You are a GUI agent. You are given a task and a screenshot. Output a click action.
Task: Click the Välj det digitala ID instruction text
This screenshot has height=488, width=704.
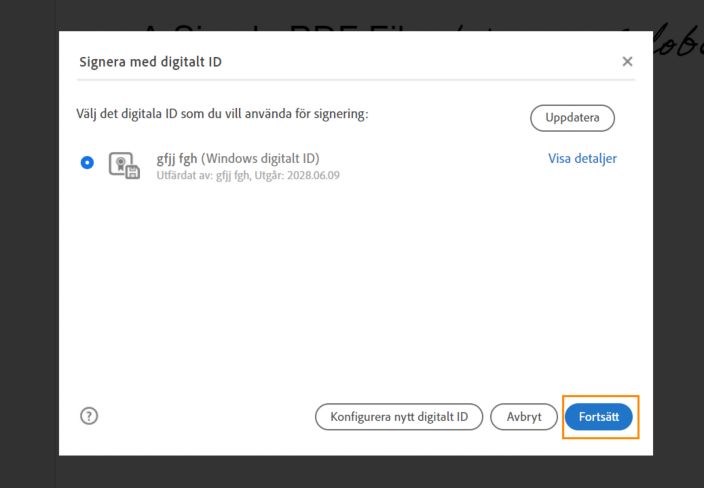pos(223,114)
